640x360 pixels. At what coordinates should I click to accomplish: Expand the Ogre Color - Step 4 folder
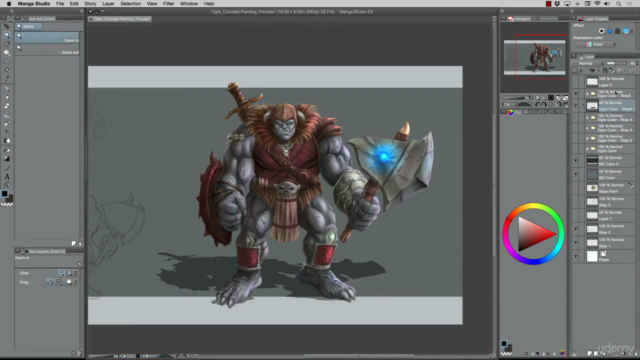[588, 118]
